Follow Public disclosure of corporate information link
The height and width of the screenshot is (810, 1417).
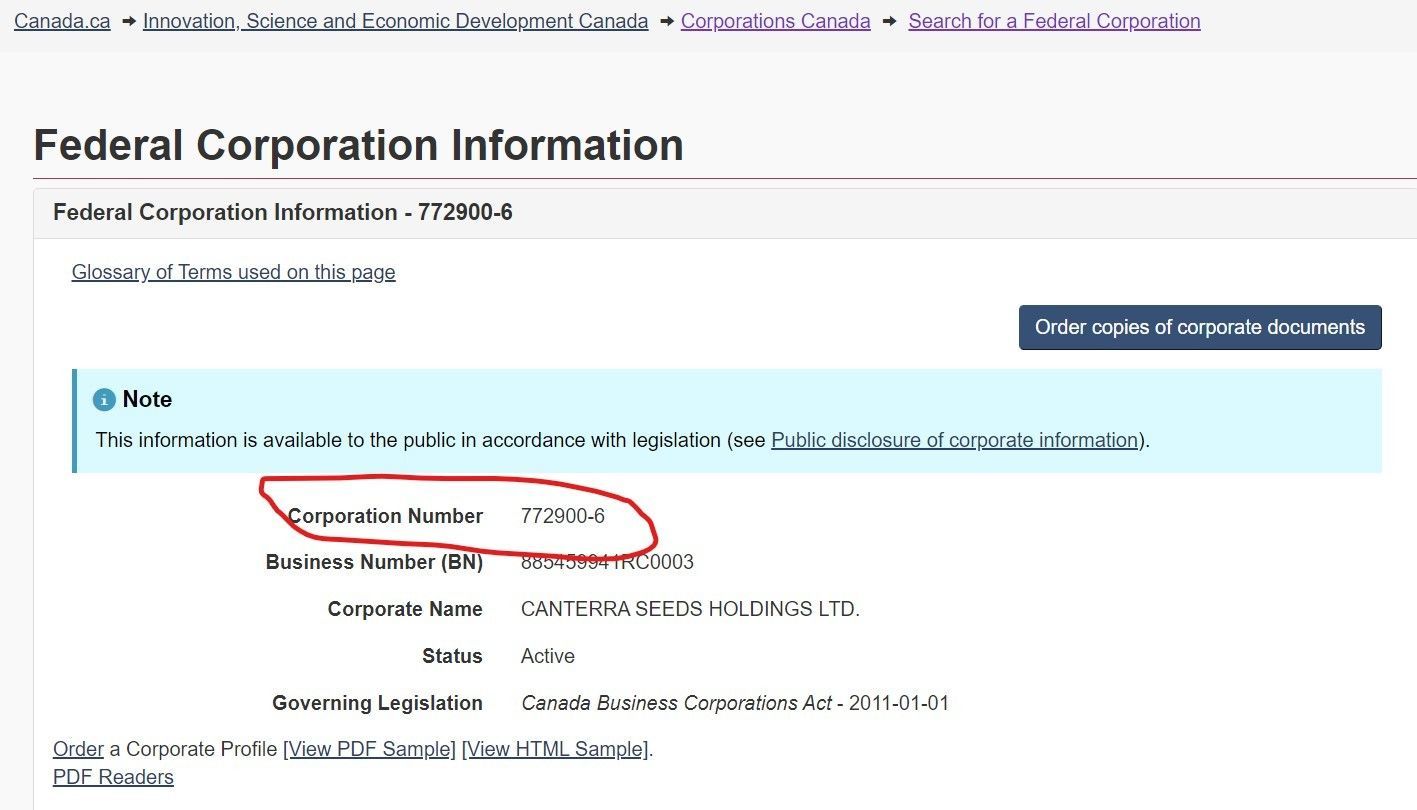coord(954,440)
